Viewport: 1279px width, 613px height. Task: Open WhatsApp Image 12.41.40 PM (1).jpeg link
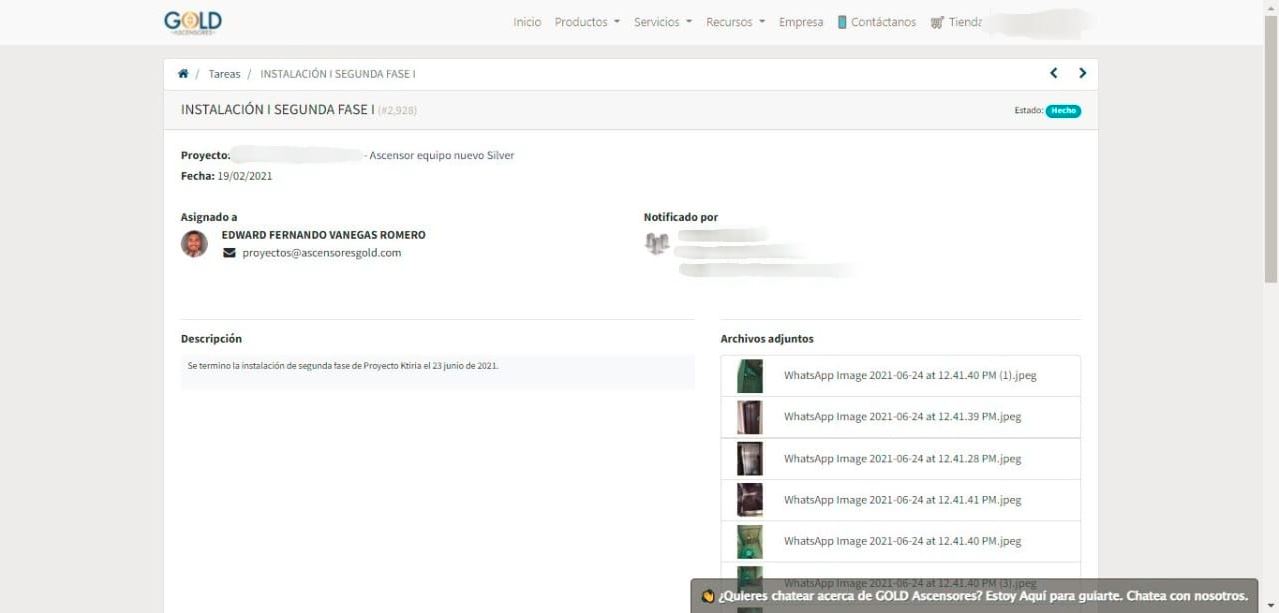[x=910, y=376]
